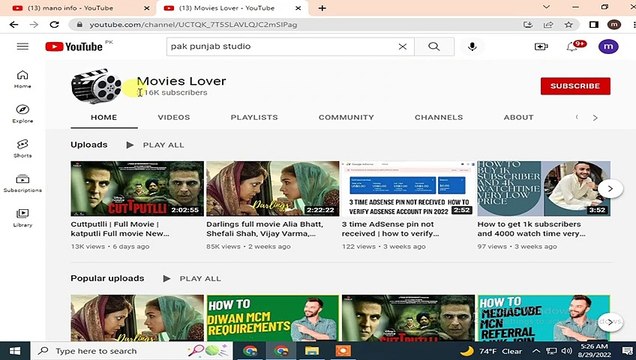This screenshot has width=636, height=360.
Task: Open the orange recorder app in taskbar
Action: click(343, 351)
